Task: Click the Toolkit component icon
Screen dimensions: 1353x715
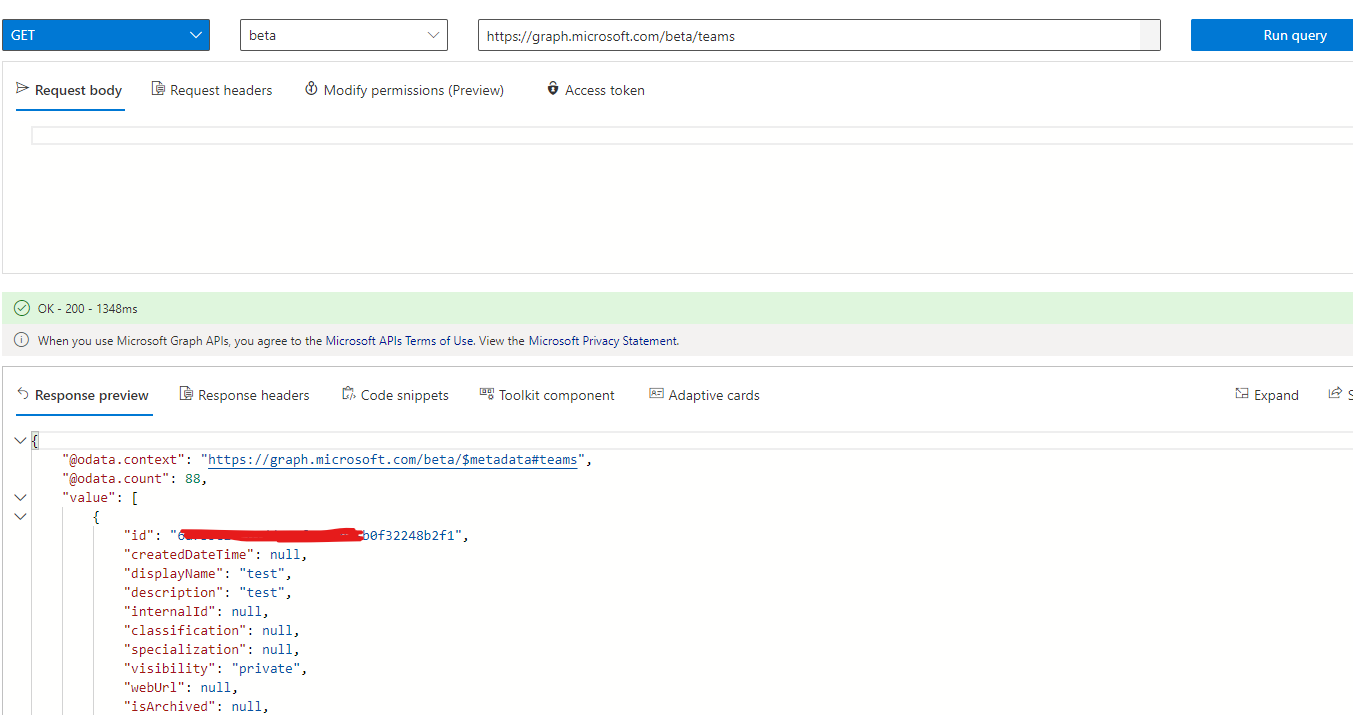Action: coord(487,394)
